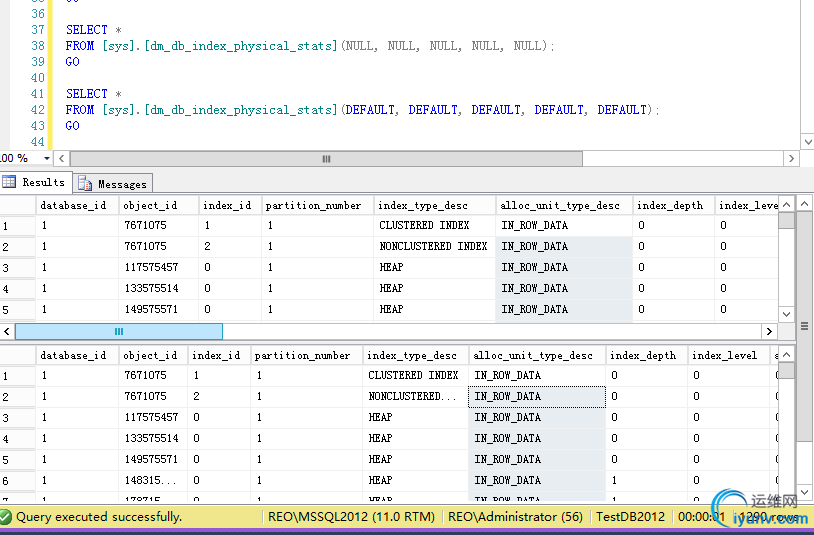Click the results pane splitter grip icon
The image size is (814, 535).
tap(805, 326)
